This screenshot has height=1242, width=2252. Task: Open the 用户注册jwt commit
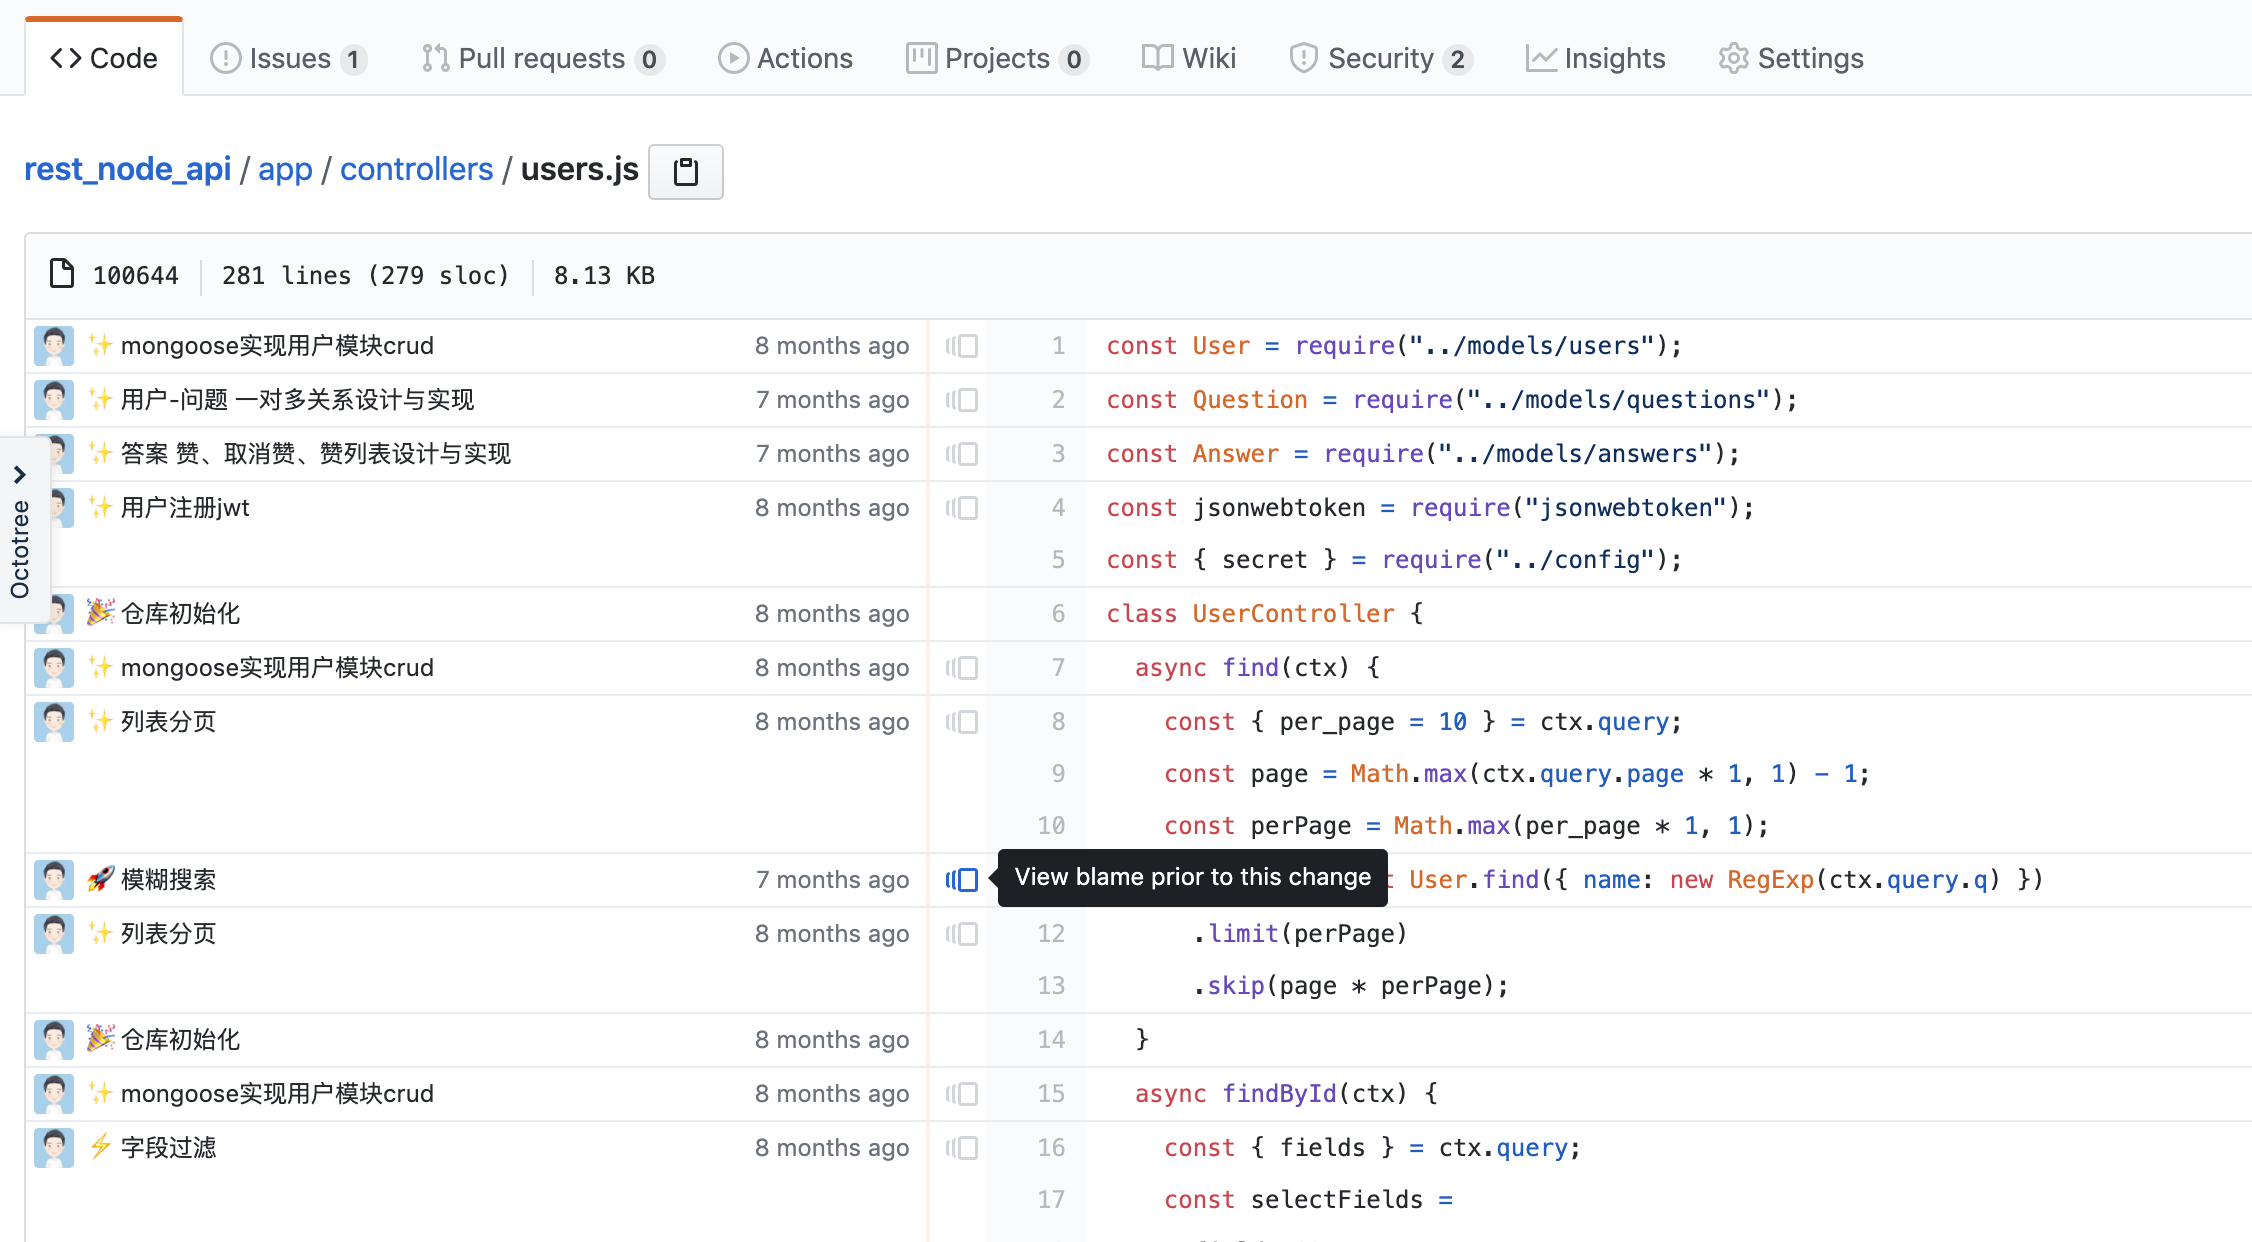coord(185,508)
